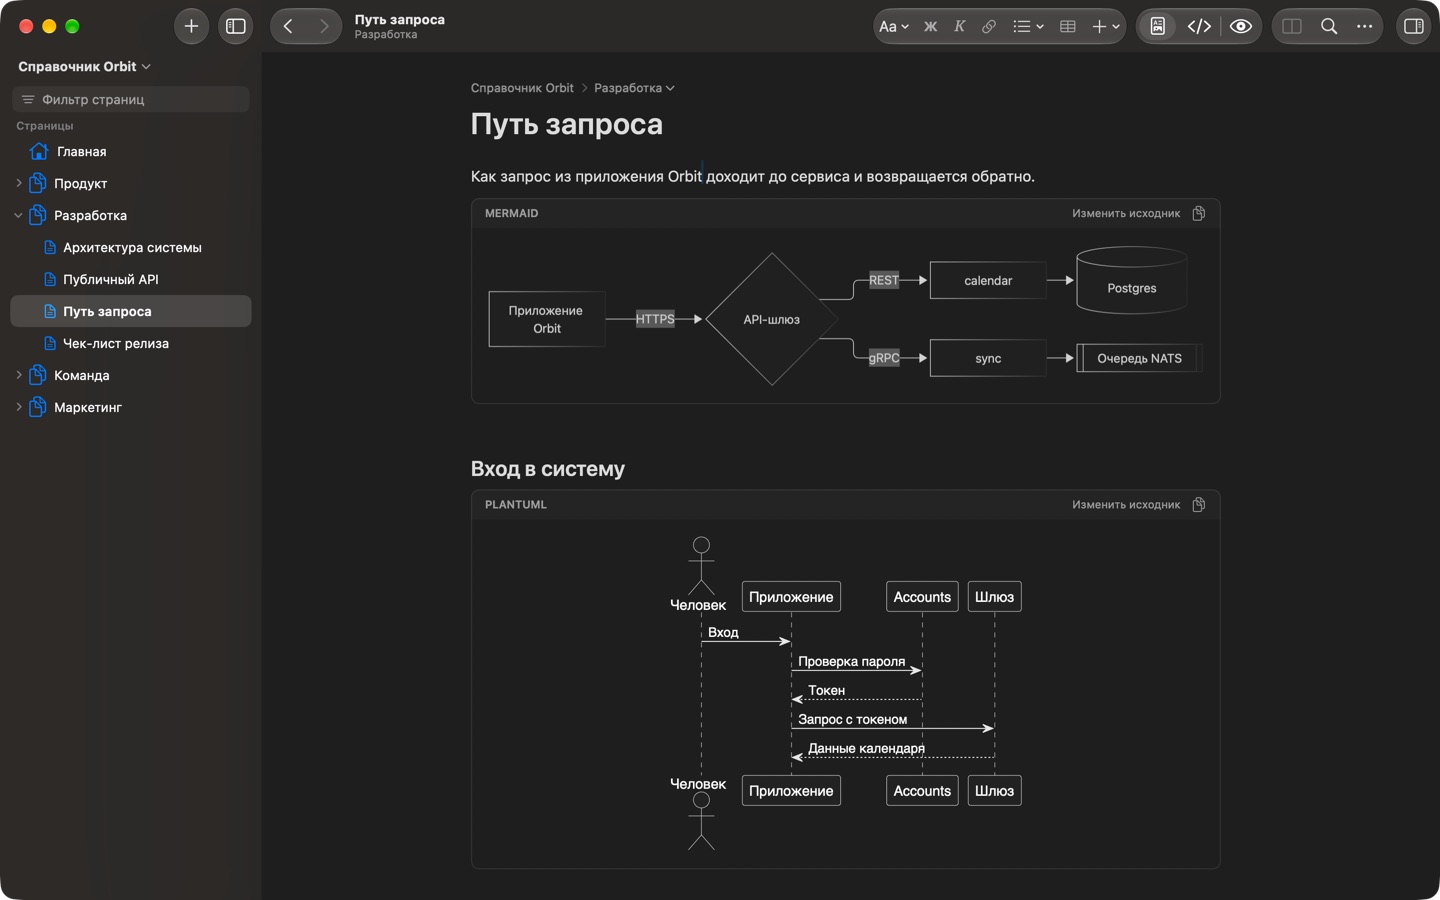Insert a table from the toolbar
This screenshot has height=900, width=1440.
point(1068,27)
